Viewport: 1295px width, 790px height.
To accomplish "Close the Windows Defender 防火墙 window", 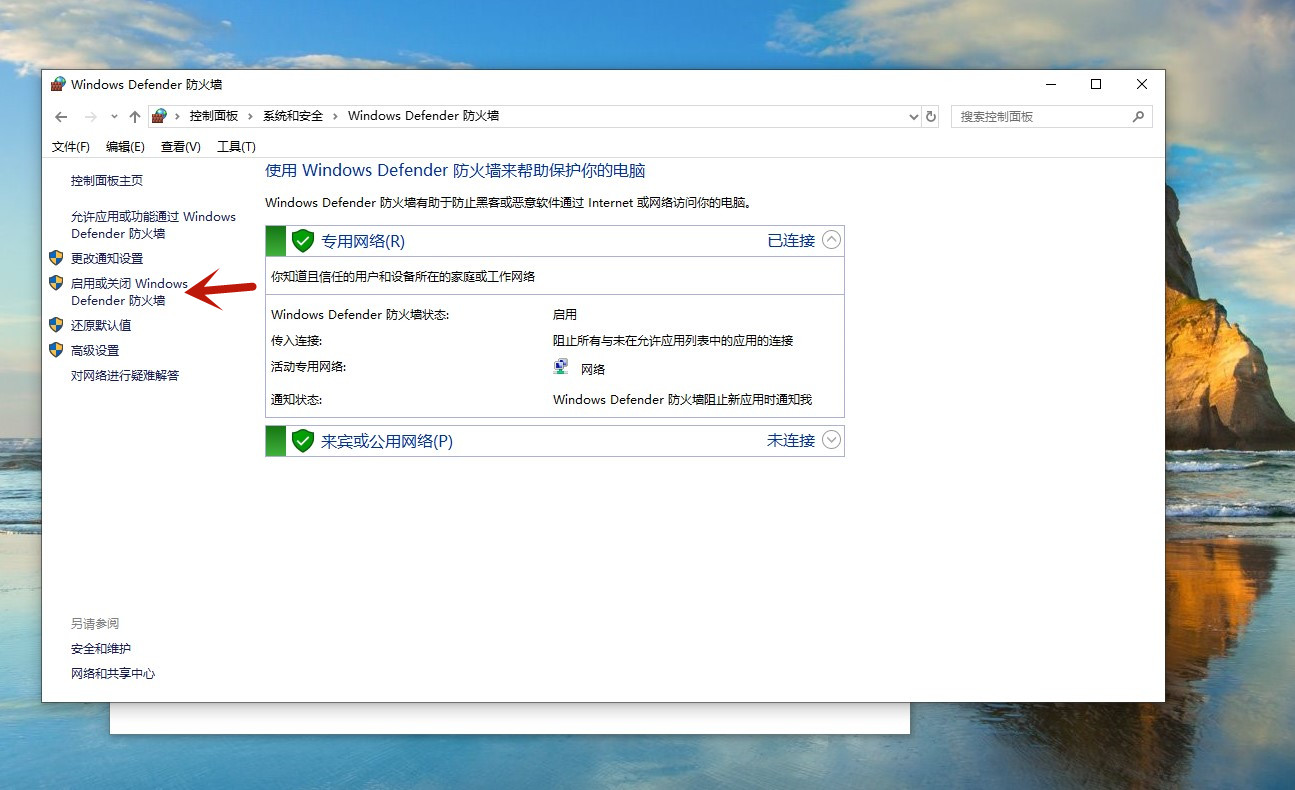I will (x=1142, y=84).
